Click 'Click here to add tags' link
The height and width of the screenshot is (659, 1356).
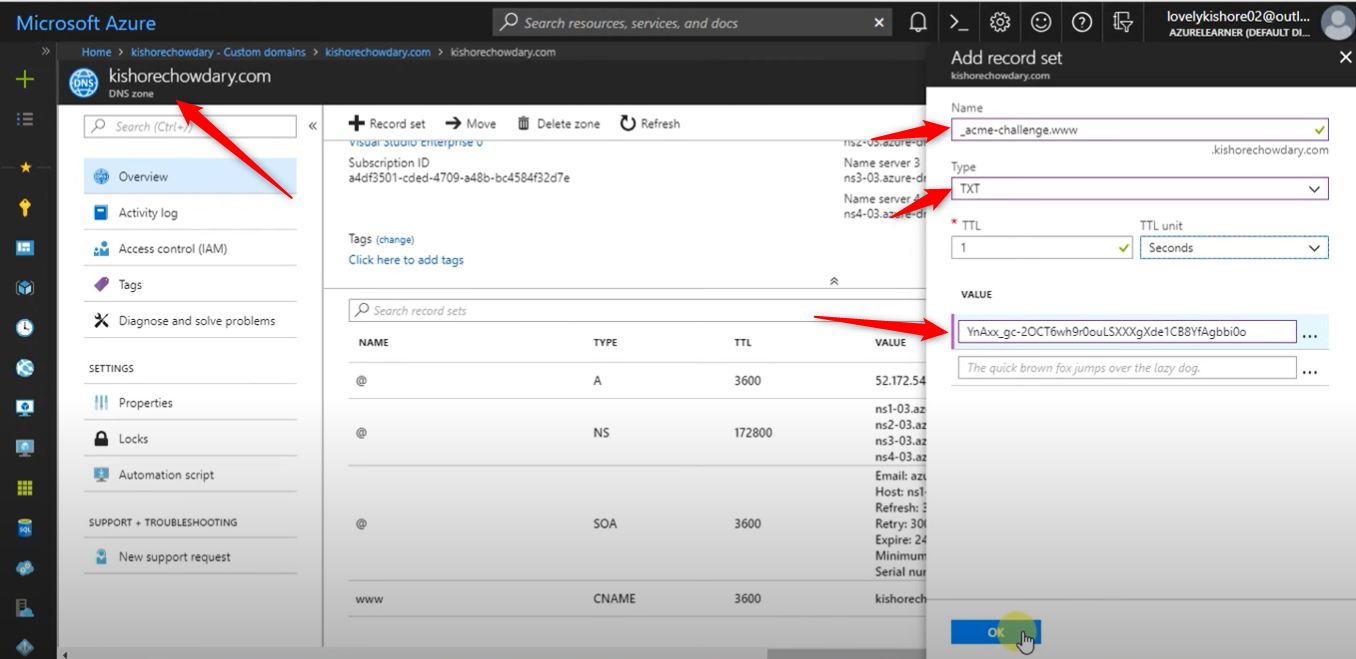tap(406, 260)
